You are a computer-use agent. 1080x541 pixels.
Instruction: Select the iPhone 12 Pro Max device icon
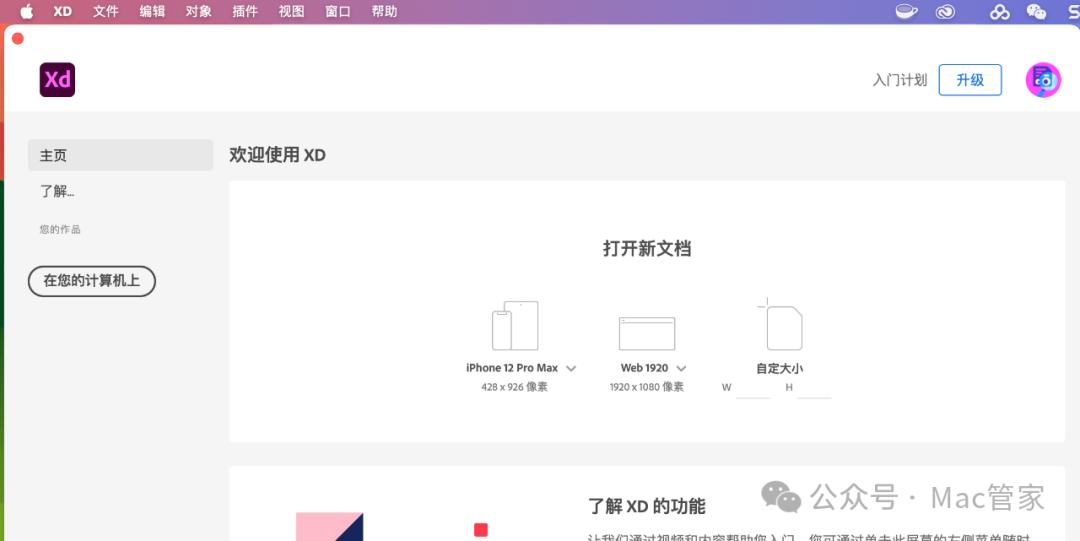coord(515,325)
